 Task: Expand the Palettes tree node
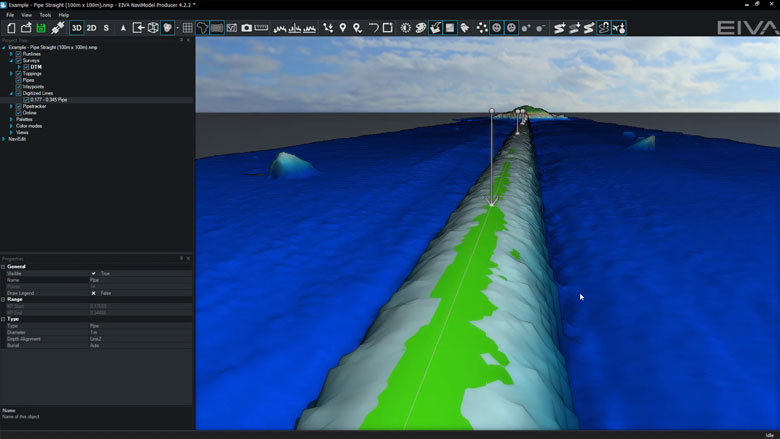coord(11,119)
